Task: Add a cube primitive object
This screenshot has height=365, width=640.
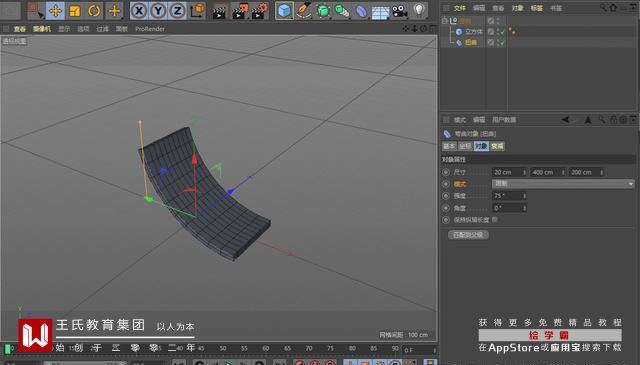Action: 284,11
